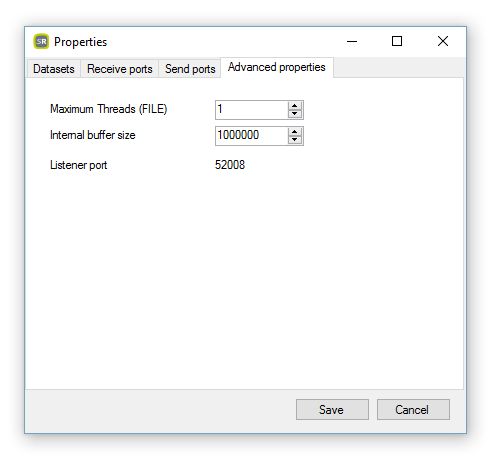Click the Listener port value 52008
The image size is (499, 461).
coord(230,165)
